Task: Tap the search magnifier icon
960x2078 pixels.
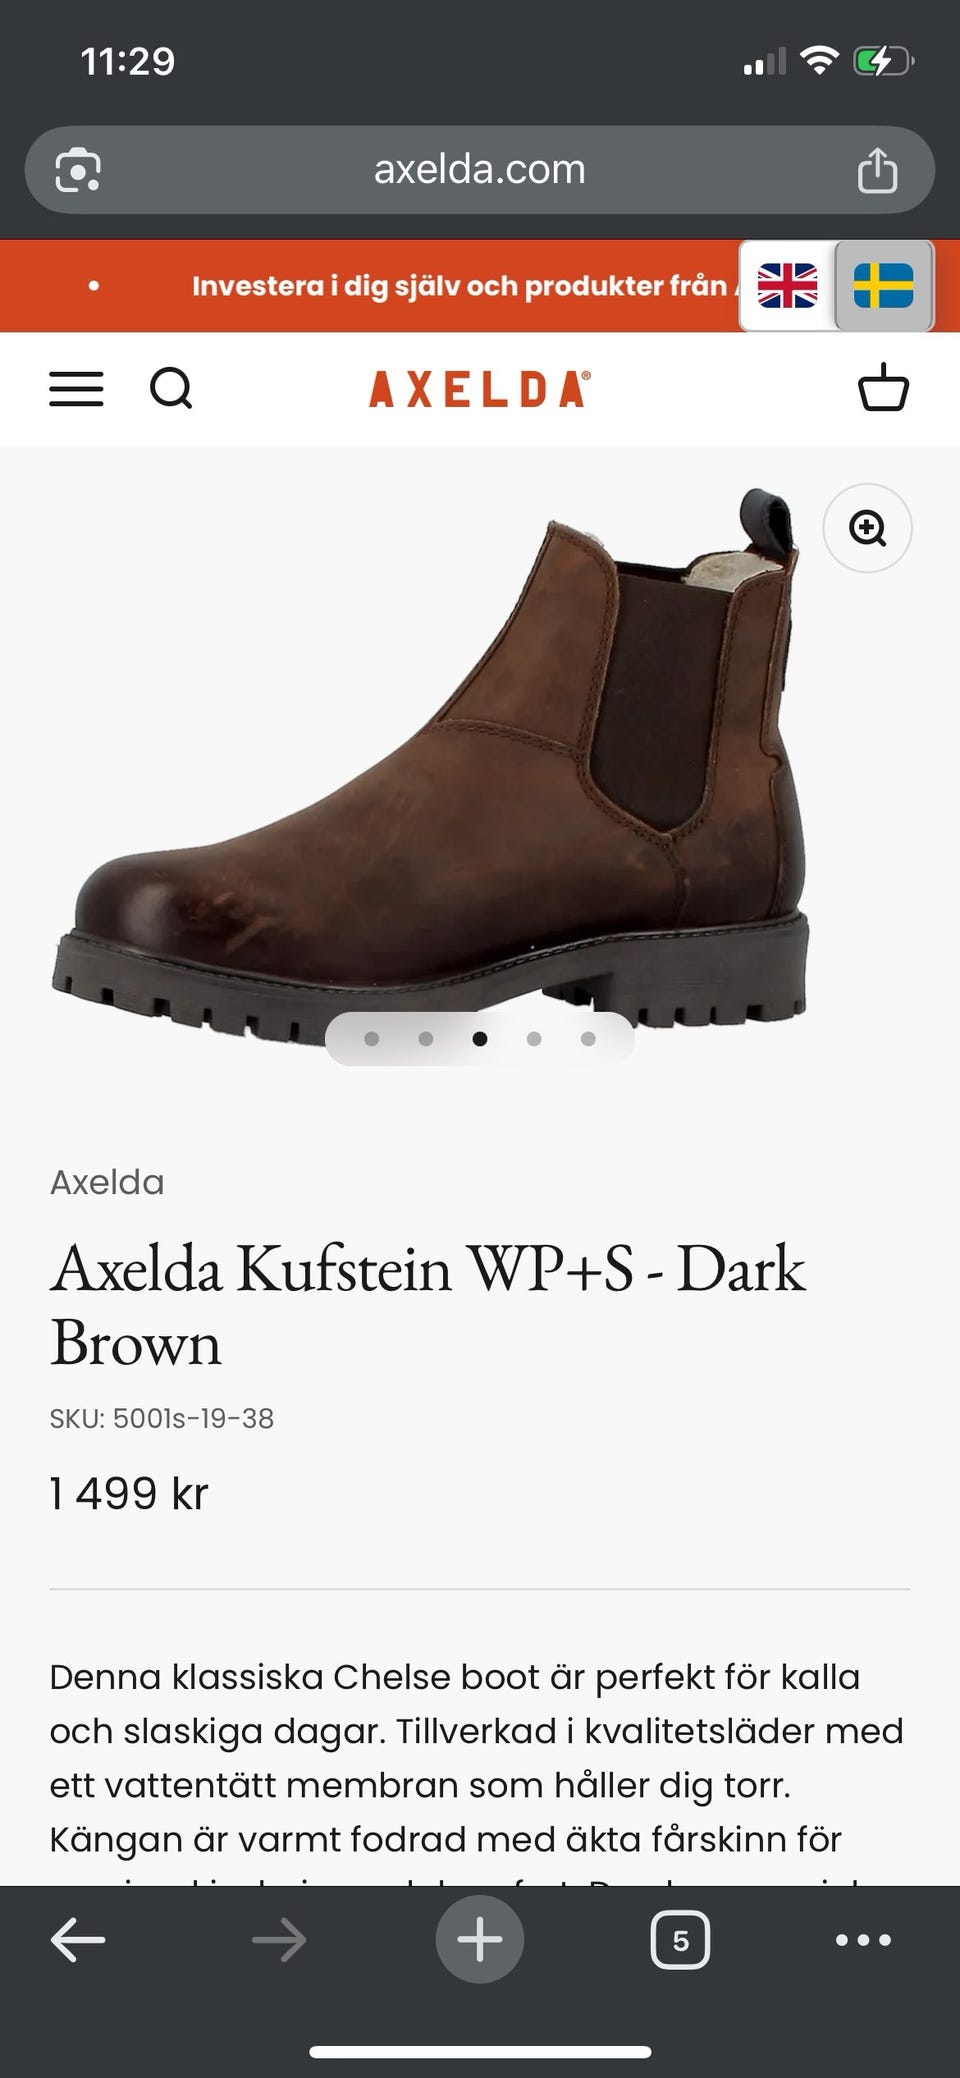Action: point(171,388)
